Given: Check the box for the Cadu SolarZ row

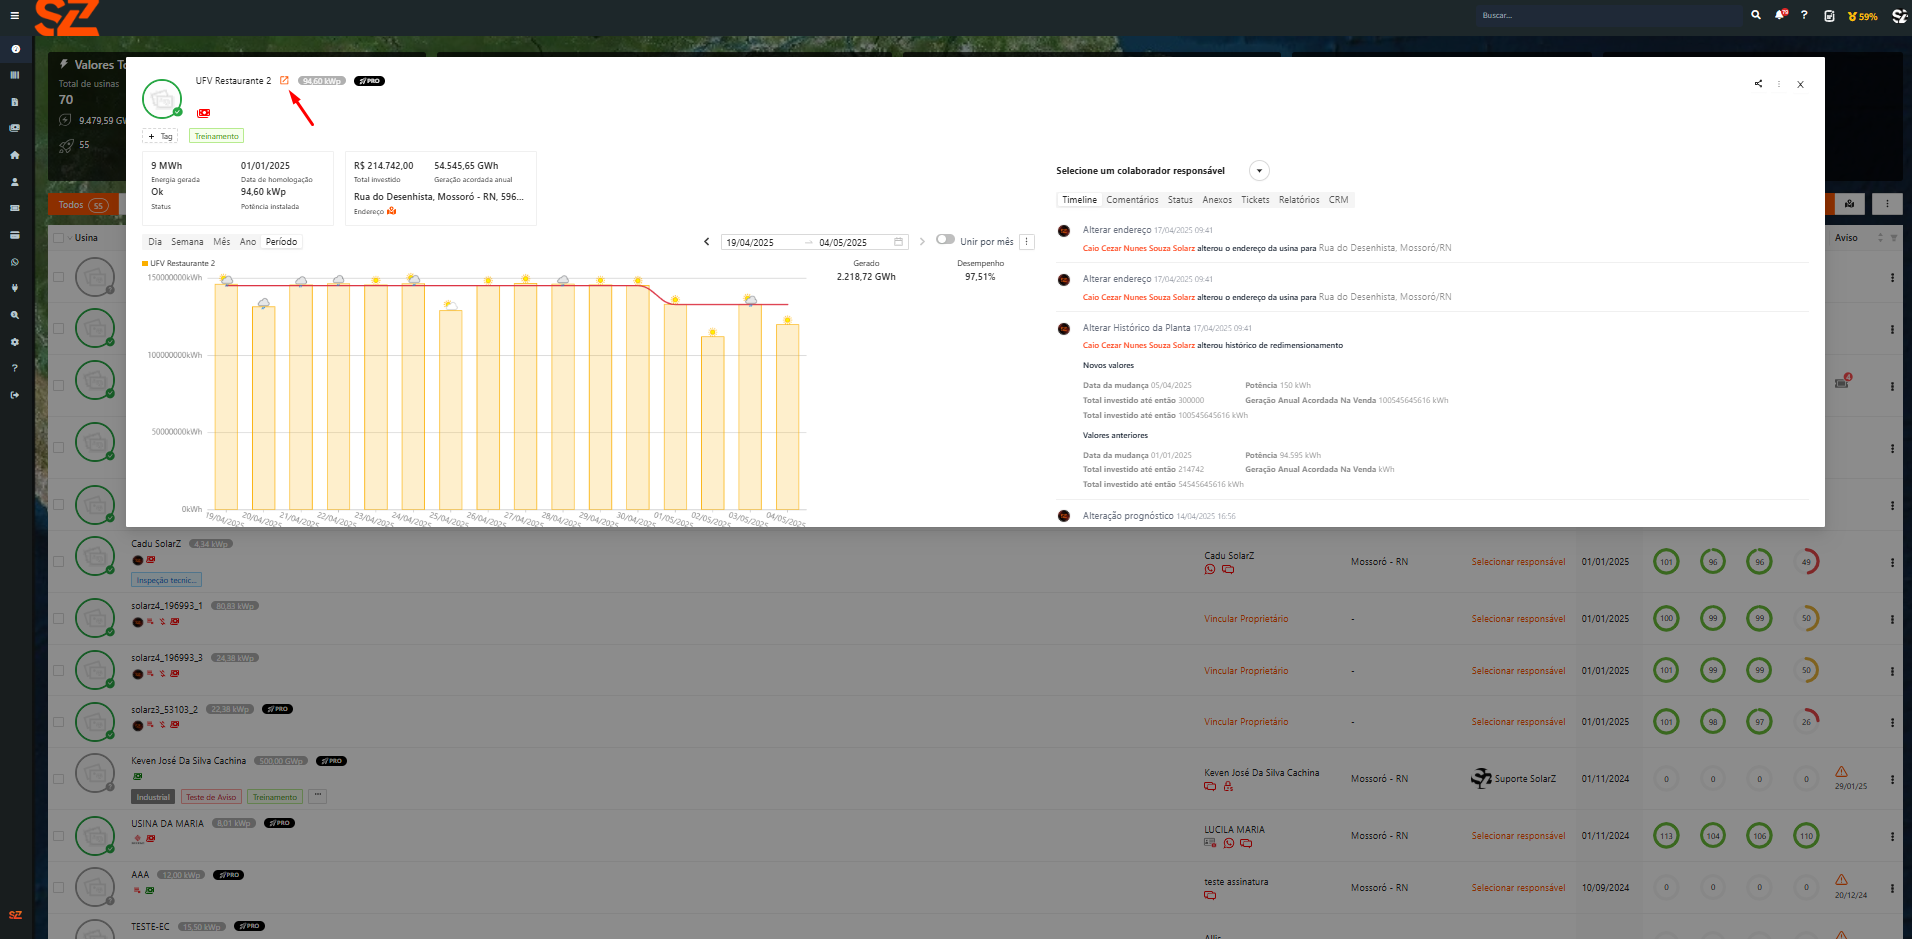Looking at the screenshot, I should point(58,562).
